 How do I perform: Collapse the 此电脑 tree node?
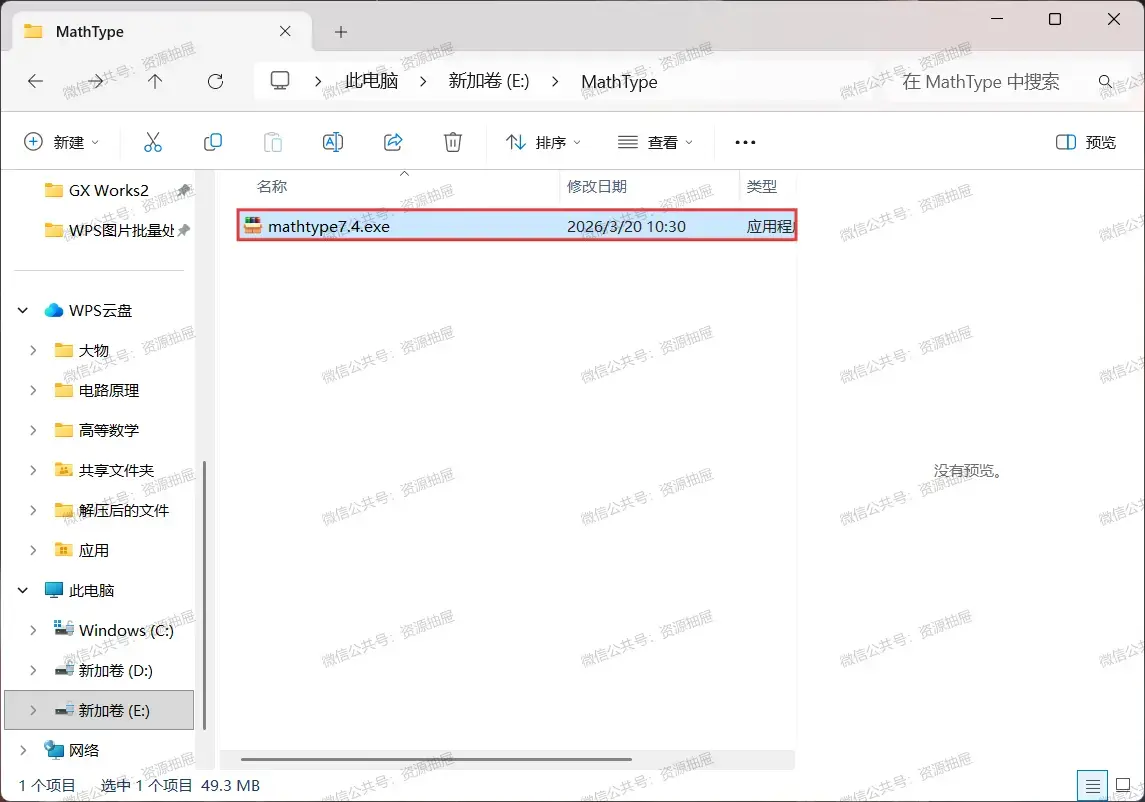(x=23, y=590)
